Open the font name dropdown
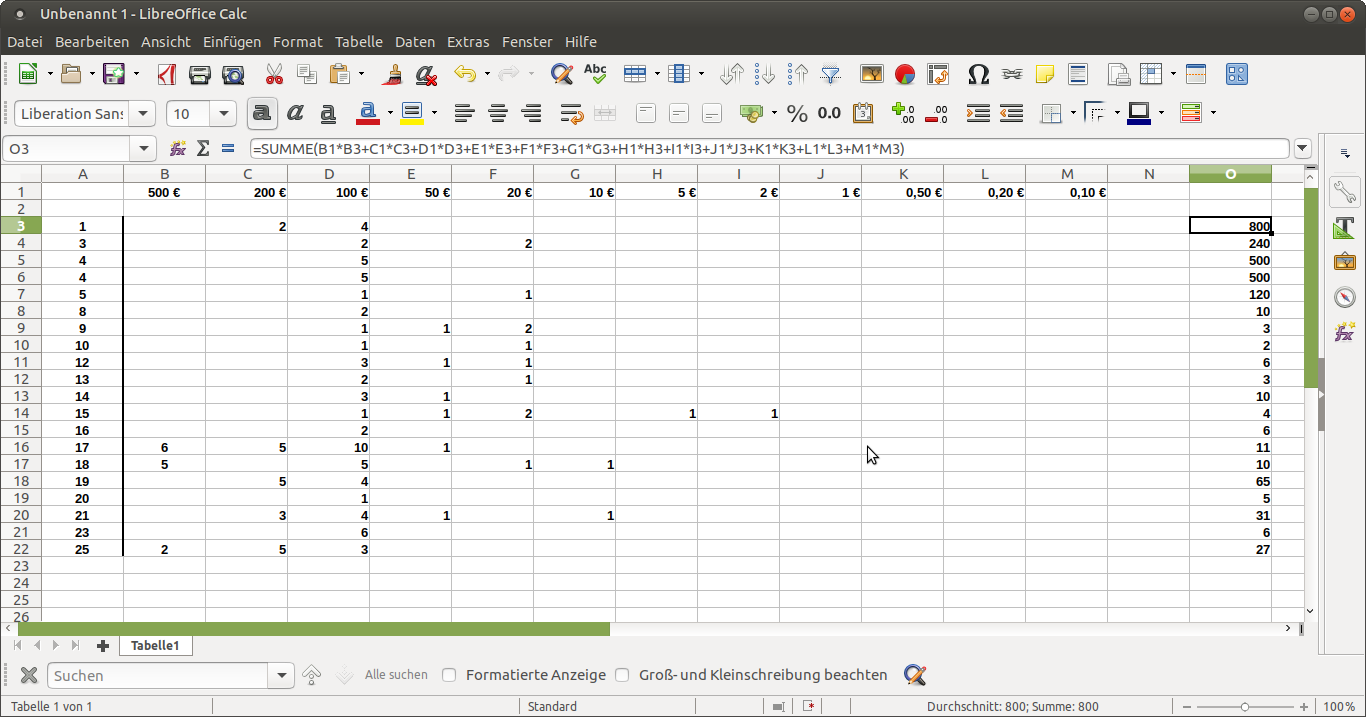The image size is (1366, 717). 142,113
